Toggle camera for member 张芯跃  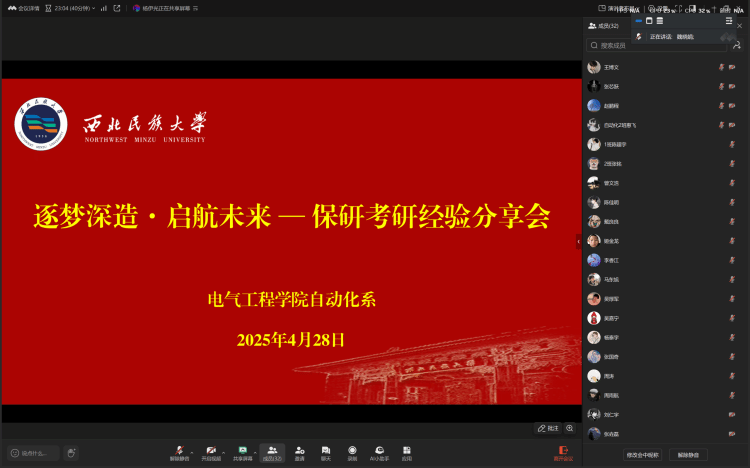tap(733, 86)
